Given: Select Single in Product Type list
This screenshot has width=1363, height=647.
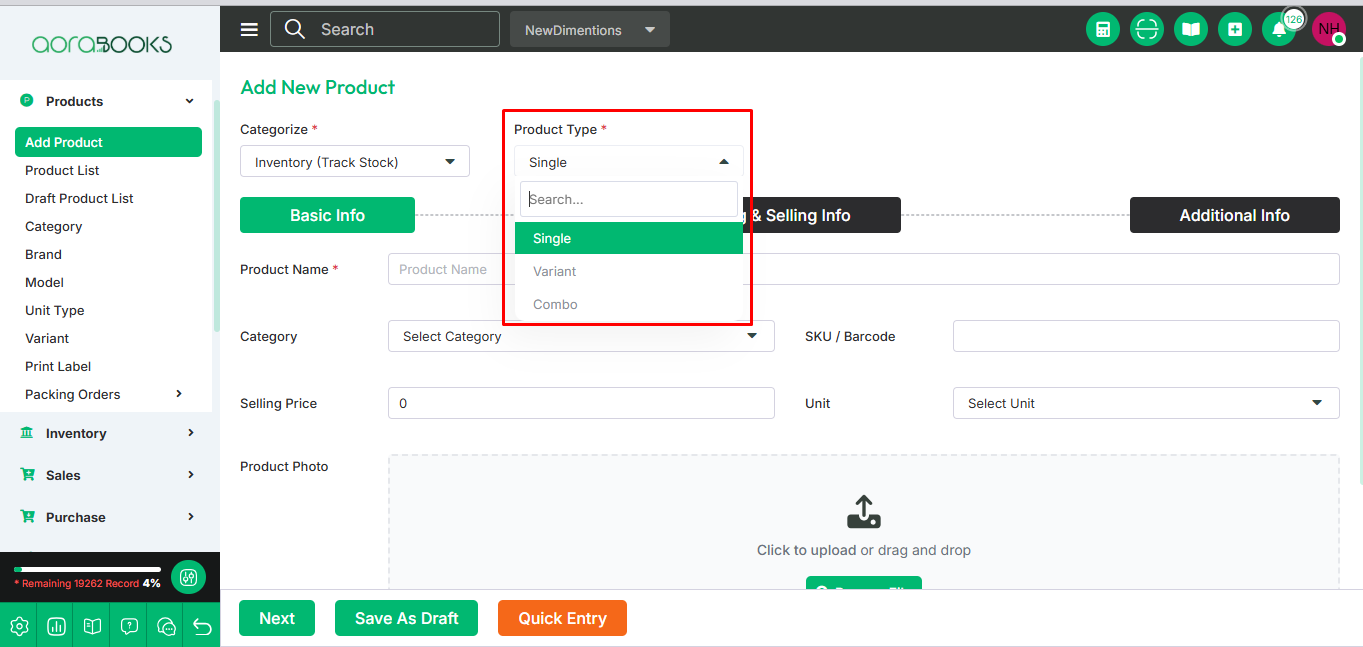Looking at the screenshot, I should [629, 238].
